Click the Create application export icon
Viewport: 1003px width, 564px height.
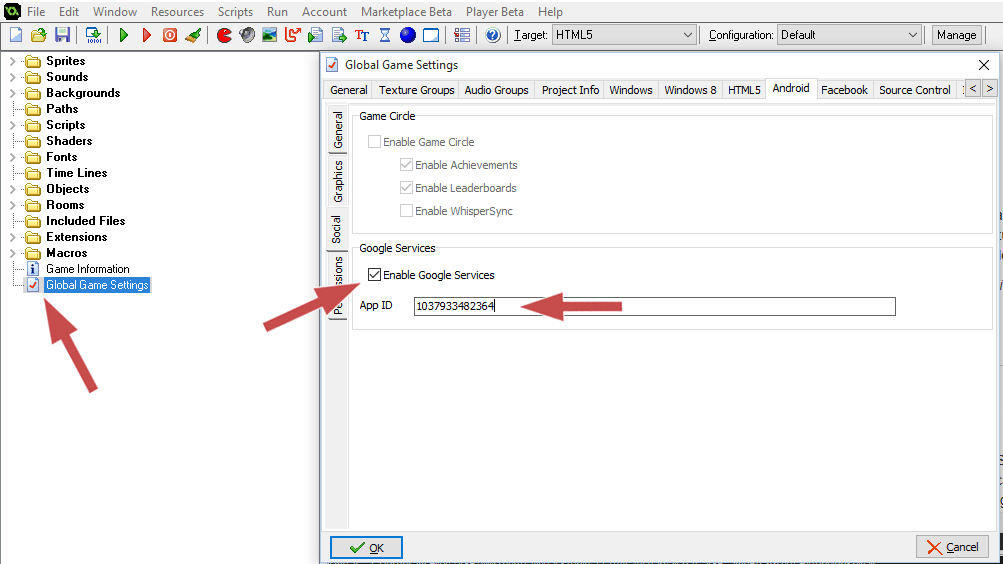(93, 35)
